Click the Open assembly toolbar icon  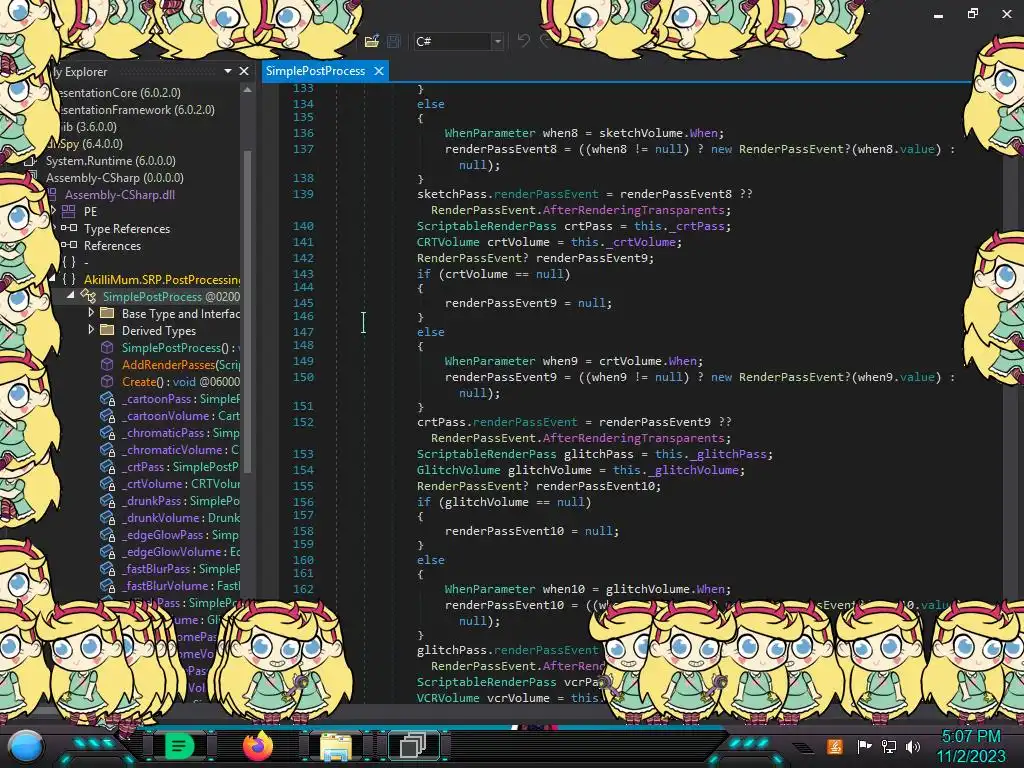pyautogui.click(x=372, y=41)
